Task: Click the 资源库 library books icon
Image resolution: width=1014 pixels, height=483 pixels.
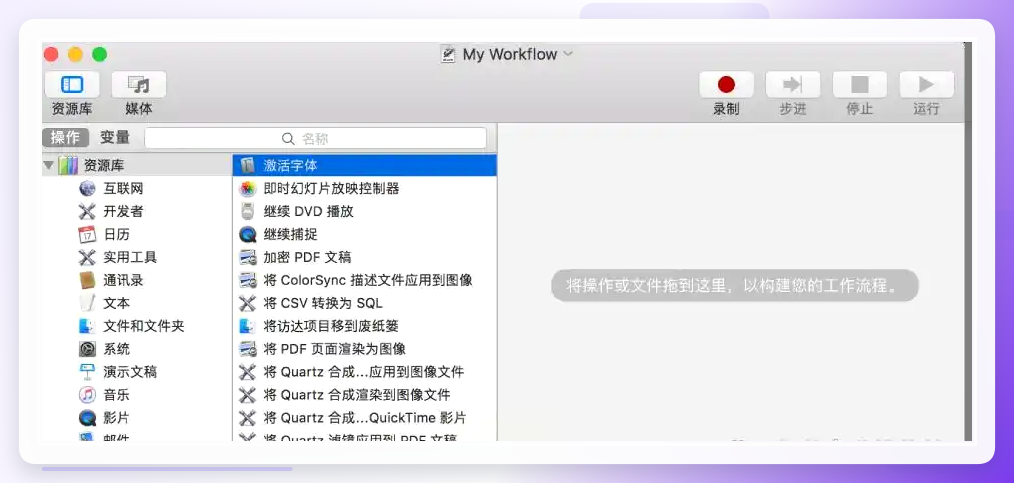Action: [68, 166]
